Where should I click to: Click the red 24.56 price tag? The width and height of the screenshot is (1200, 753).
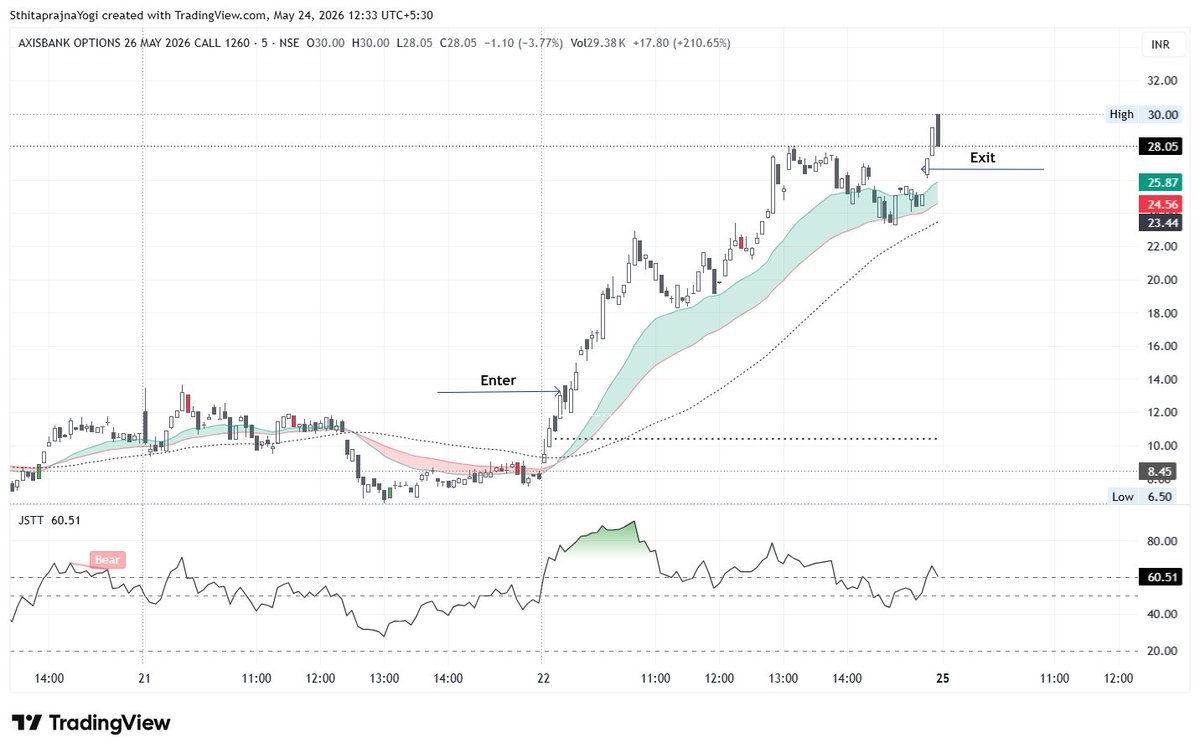1160,203
